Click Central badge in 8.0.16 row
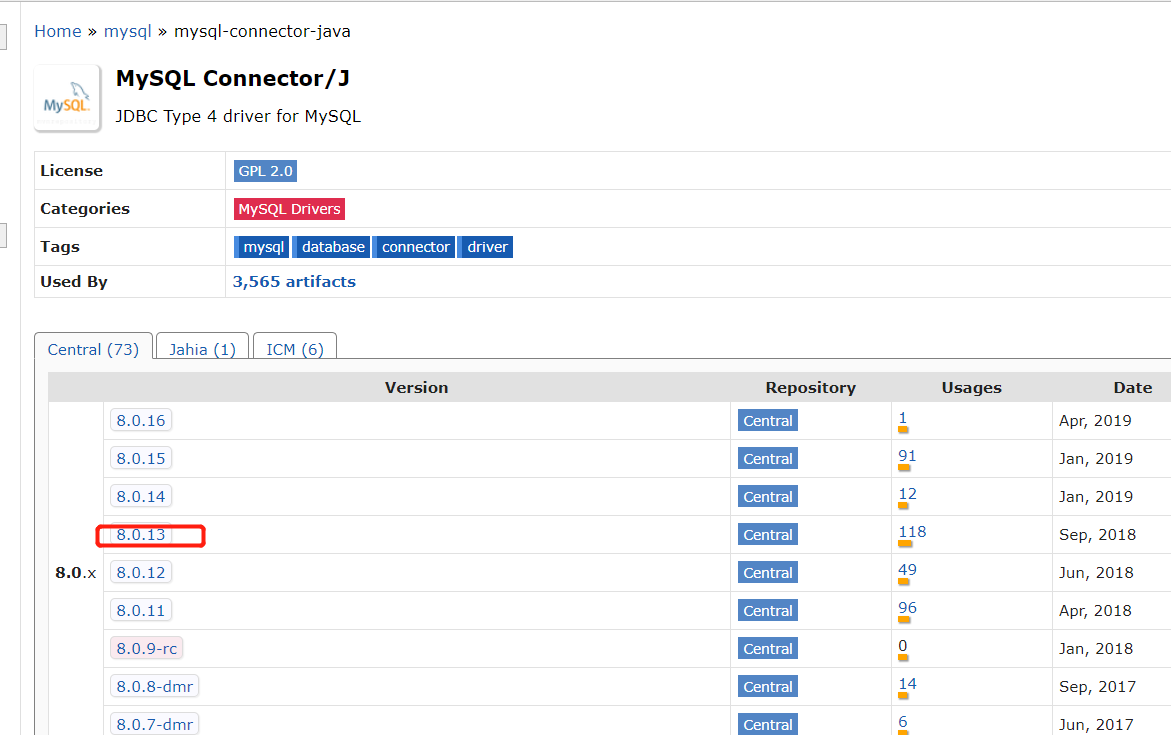 [x=768, y=421]
